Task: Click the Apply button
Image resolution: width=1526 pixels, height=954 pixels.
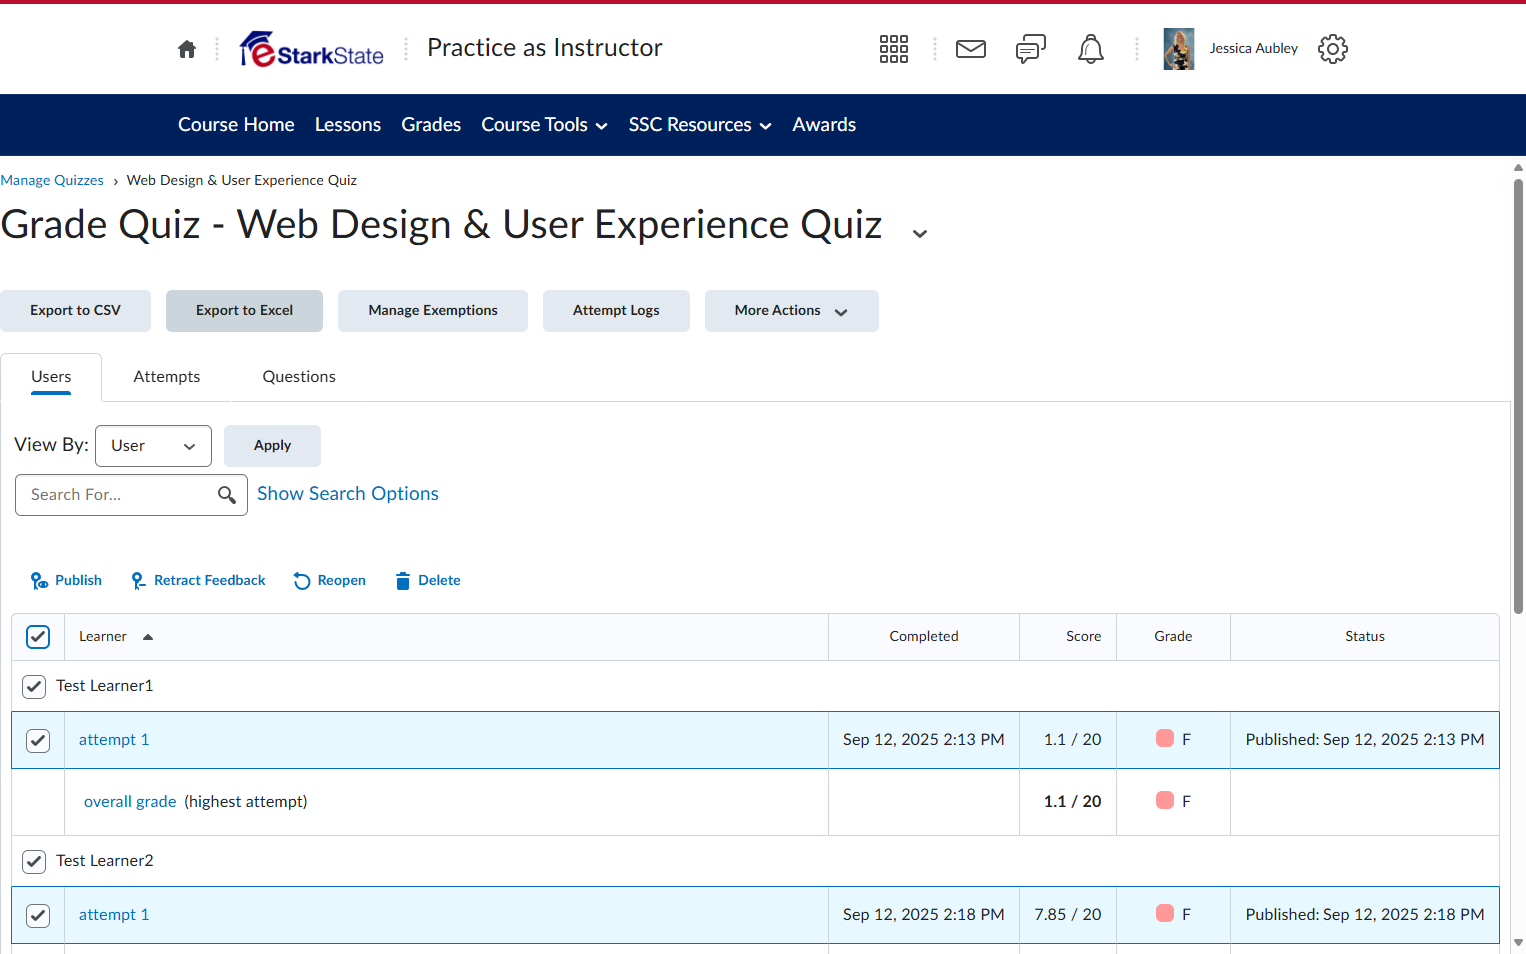Action: (x=272, y=446)
